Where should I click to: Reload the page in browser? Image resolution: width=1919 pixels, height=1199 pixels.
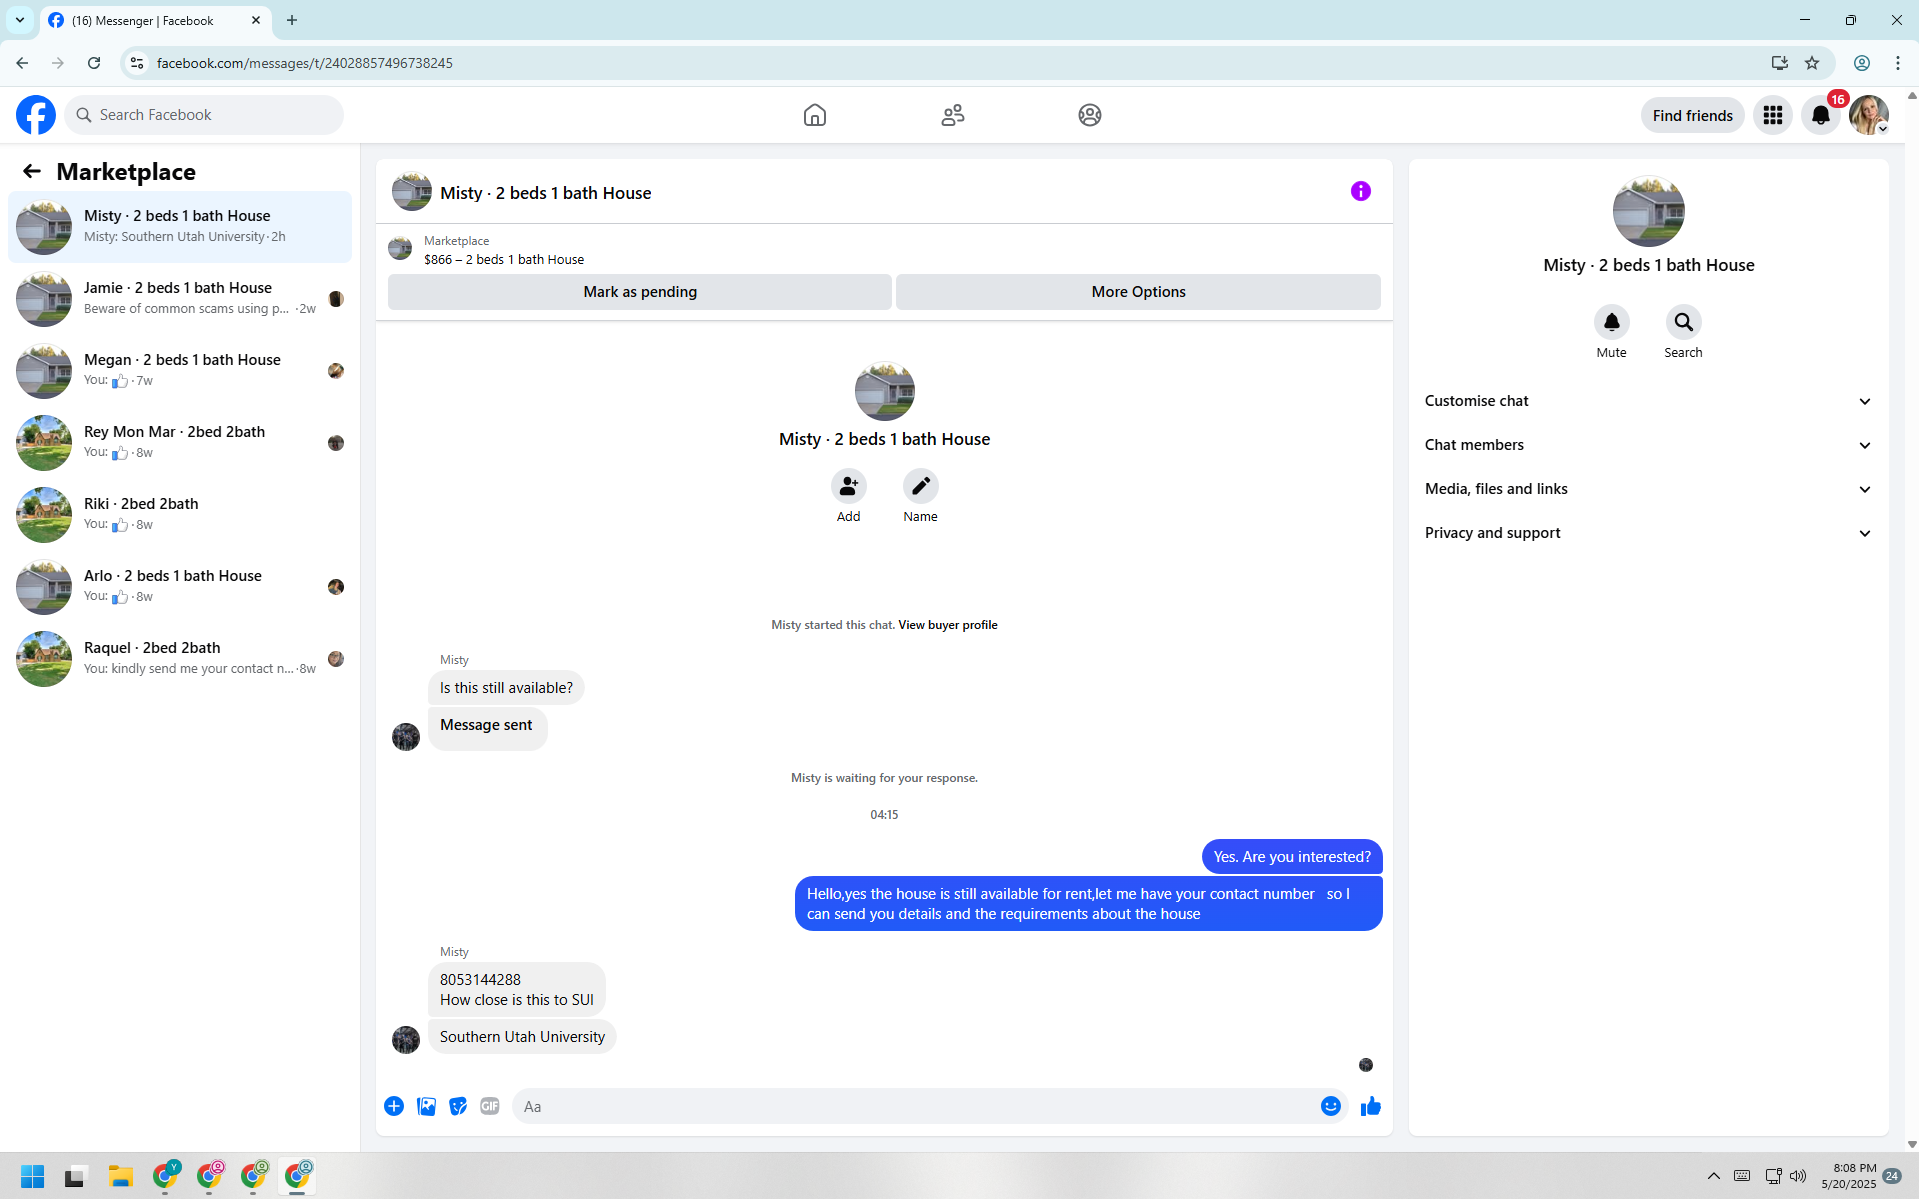point(94,63)
